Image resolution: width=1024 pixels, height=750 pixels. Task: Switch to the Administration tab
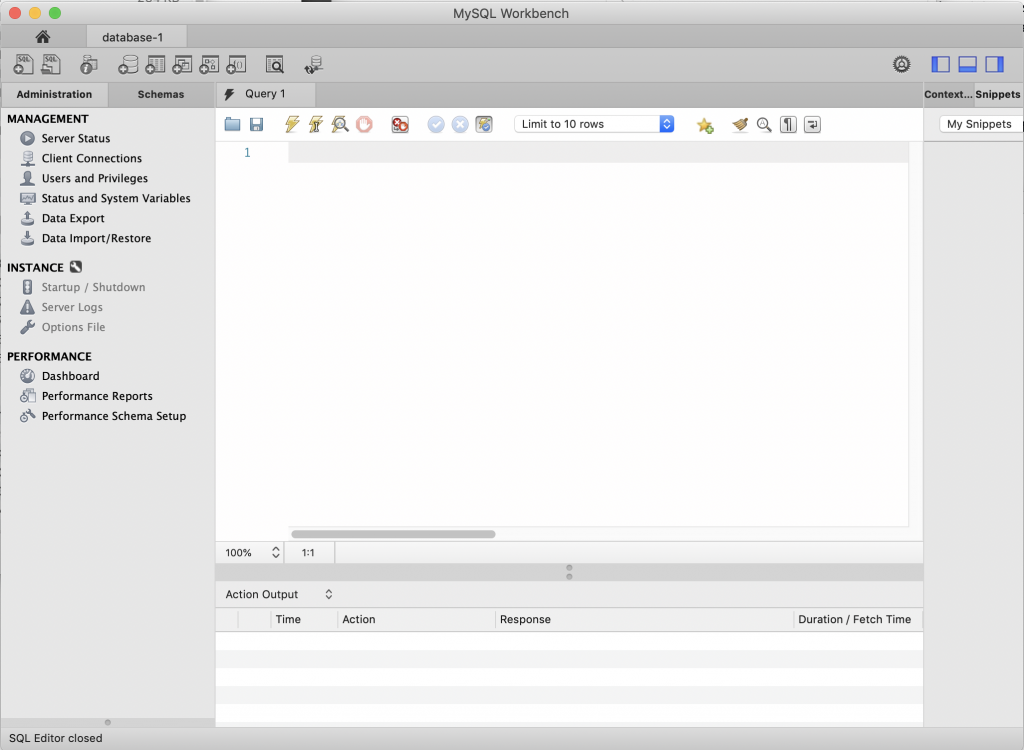click(54, 94)
